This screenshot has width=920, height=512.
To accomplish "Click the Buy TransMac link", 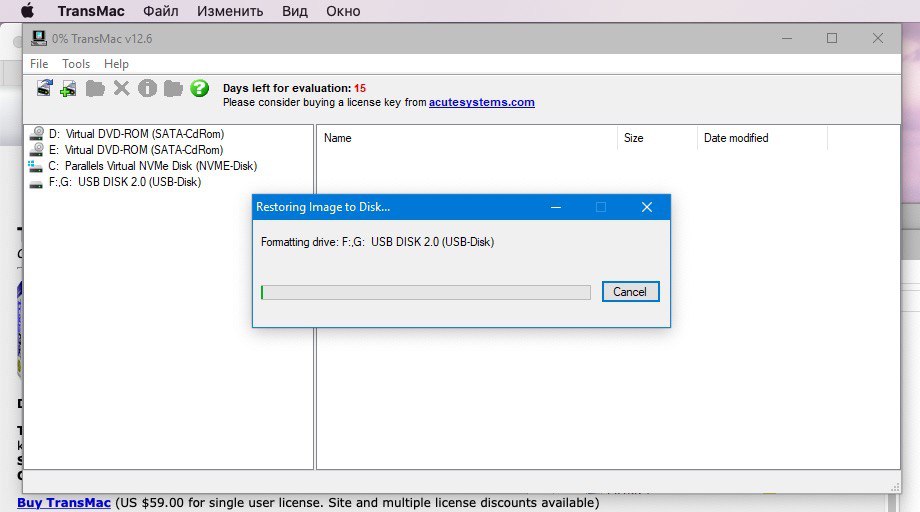I will [x=64, y=503].
